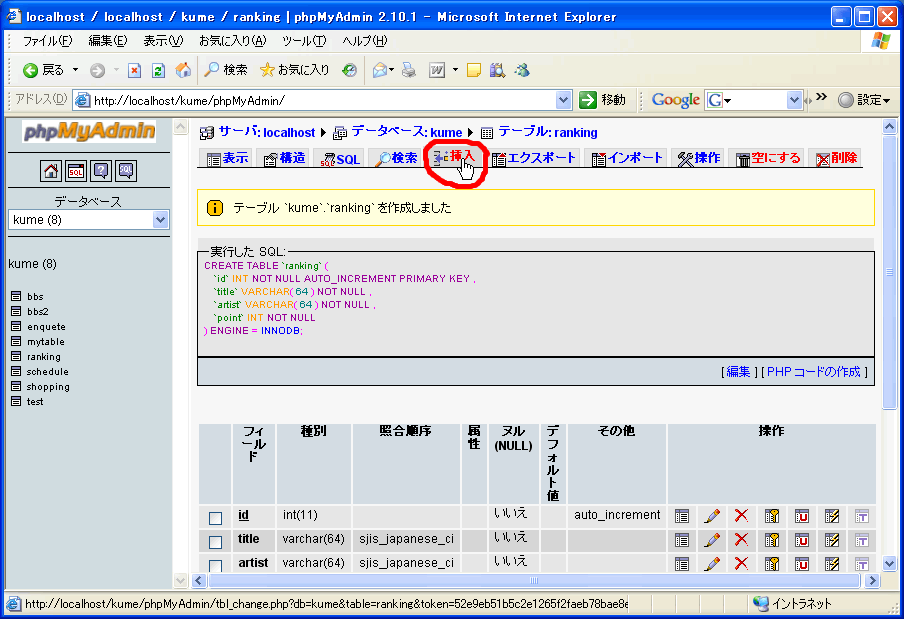Click the 削除 (Drop) tab
904x619 pixels.
click(x=837, y=158)
